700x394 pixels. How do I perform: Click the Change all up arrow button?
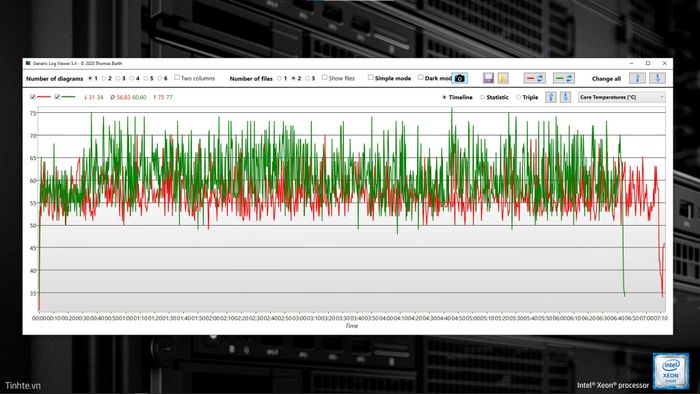[x=637, y=78]
